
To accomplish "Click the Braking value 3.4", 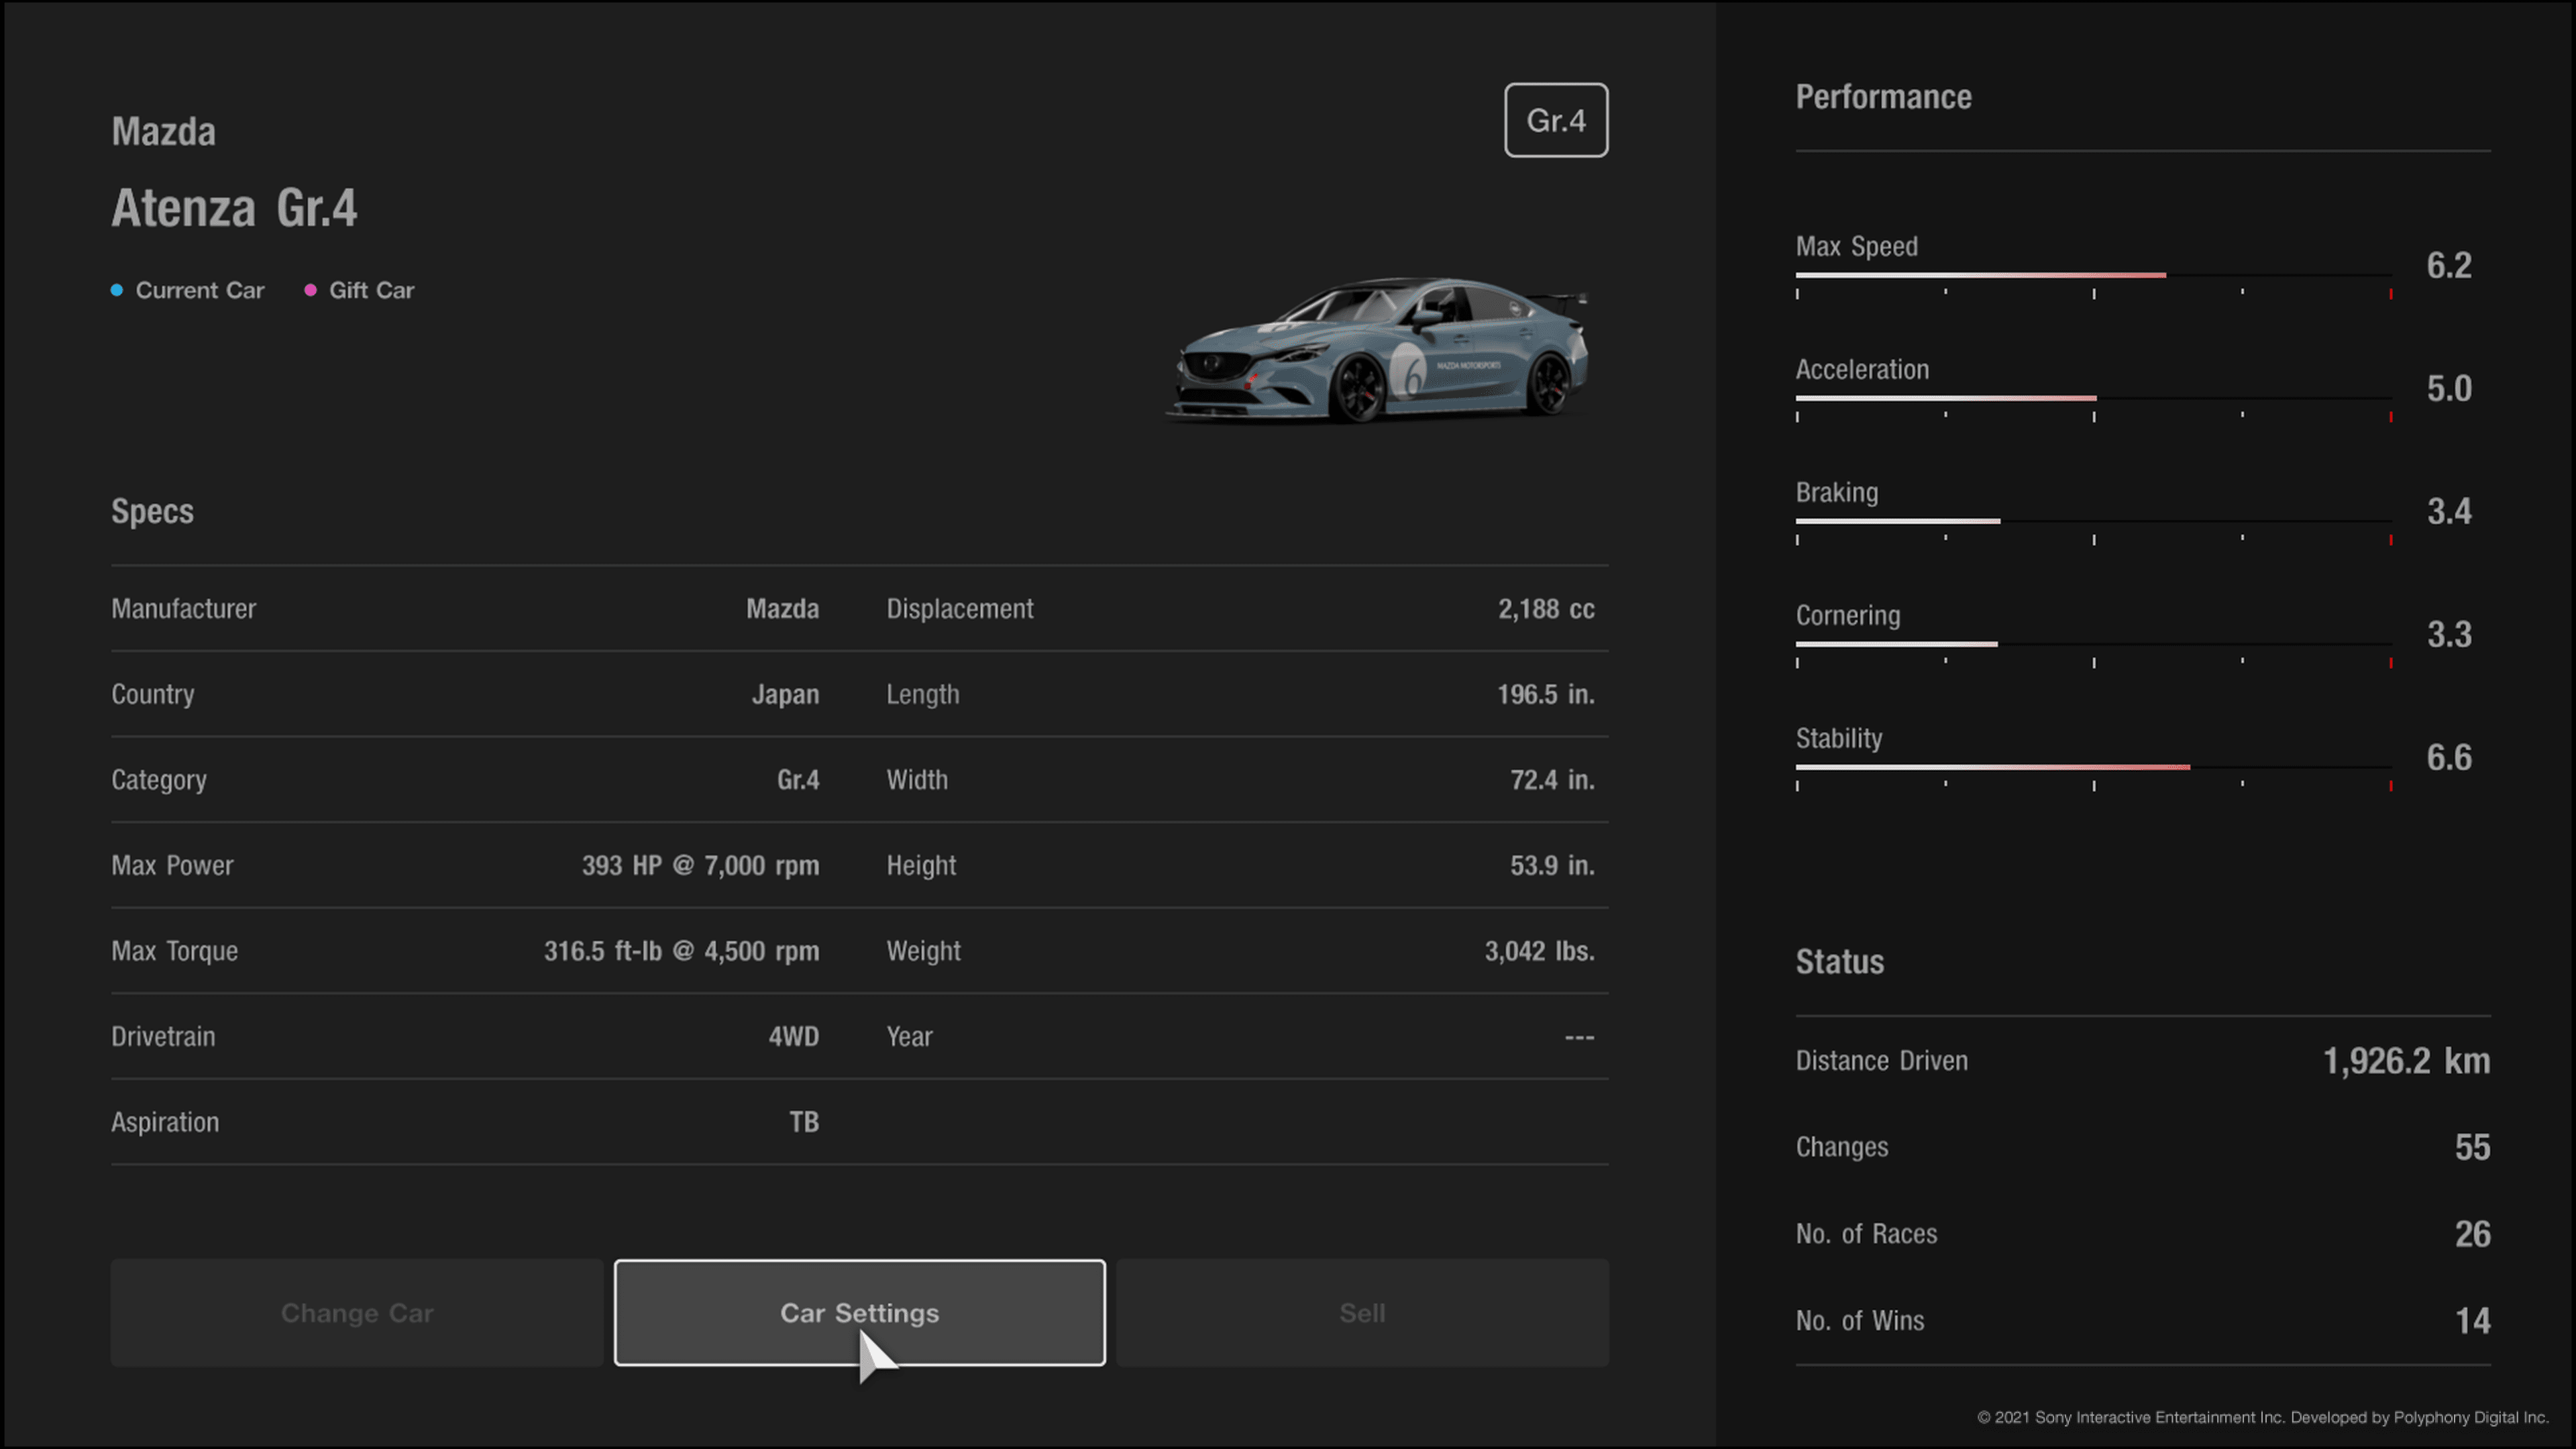I will 2449,512.
